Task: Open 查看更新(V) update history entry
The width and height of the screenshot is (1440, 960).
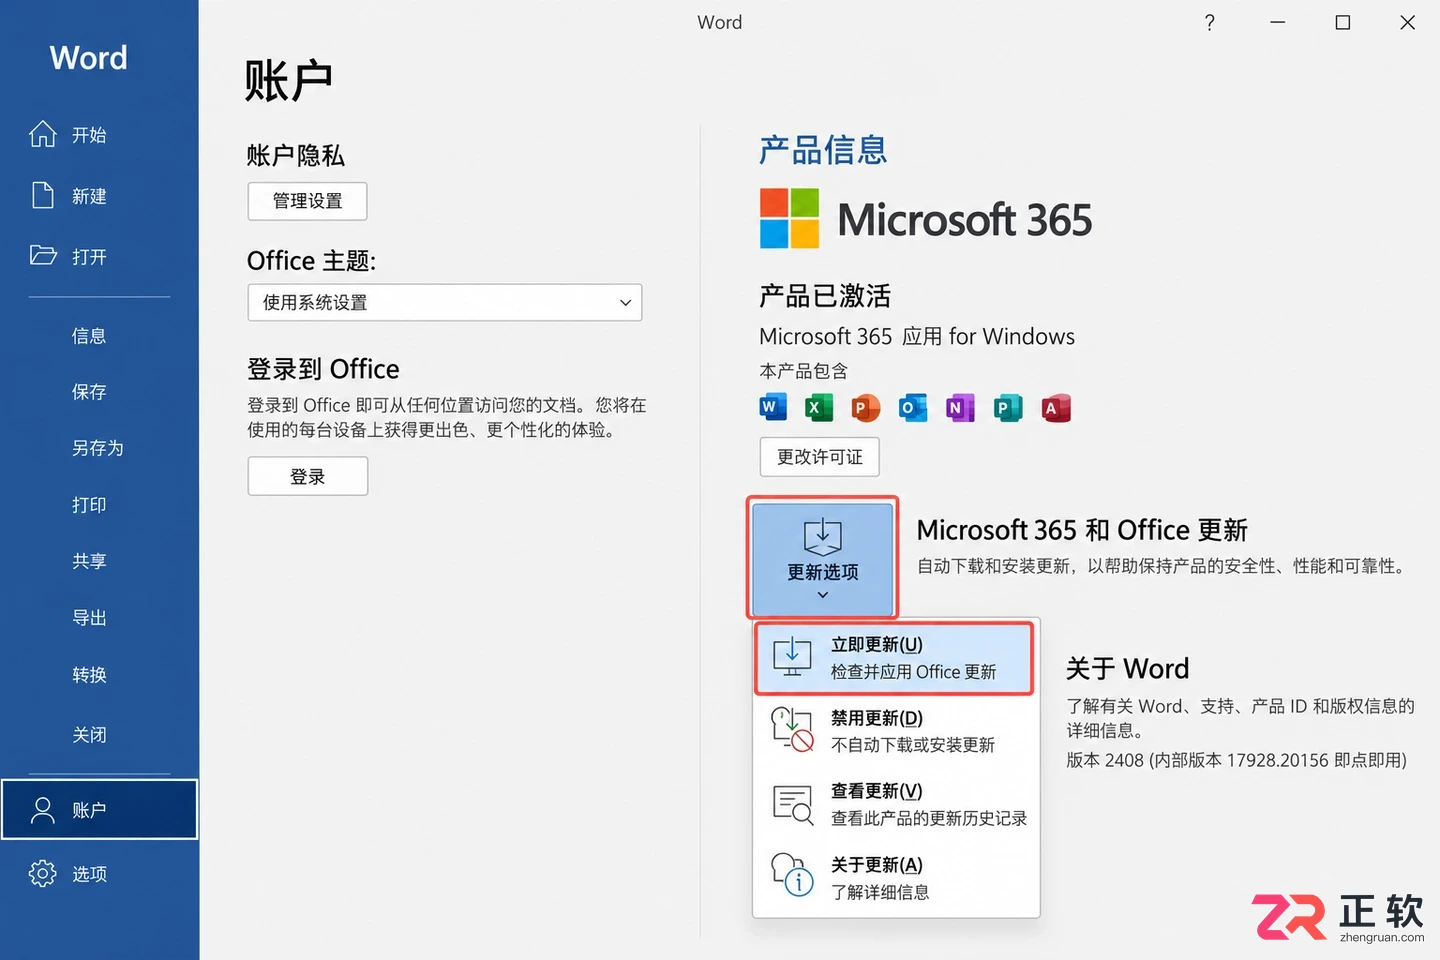Action: coord(894,804)
